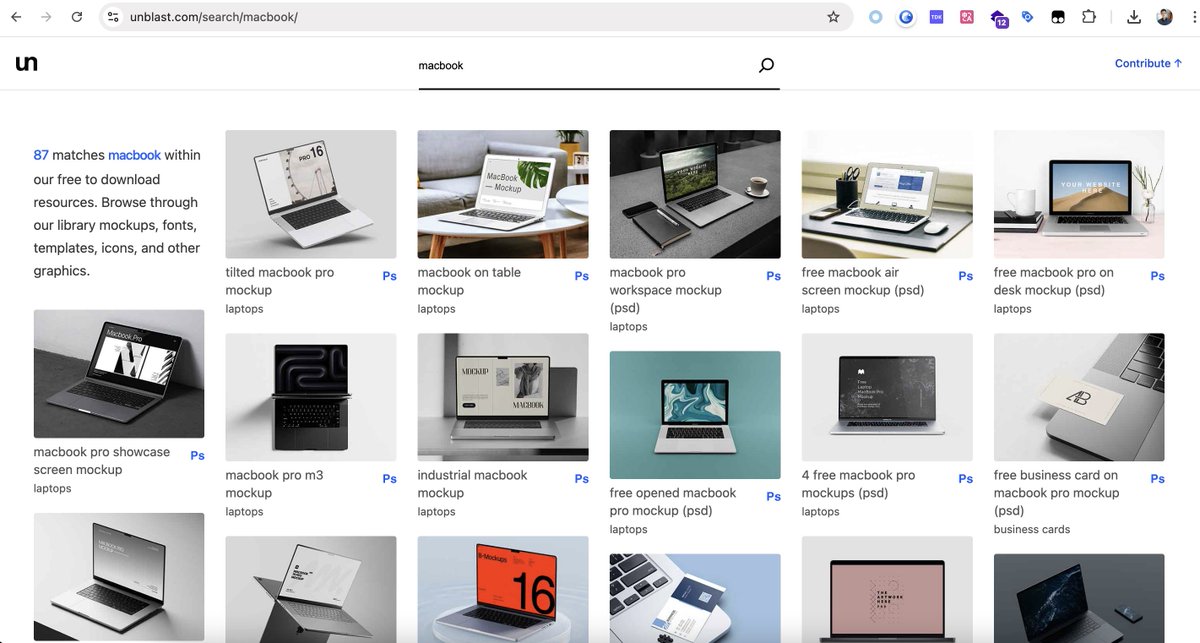The image size is (1200, 643).
Task: Go back with the browser back arrow
Action: 16,17
